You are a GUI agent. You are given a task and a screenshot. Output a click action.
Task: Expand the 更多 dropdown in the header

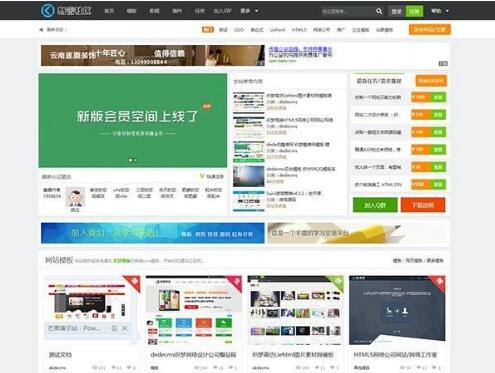pyautogui.click(x=249, y=11)
